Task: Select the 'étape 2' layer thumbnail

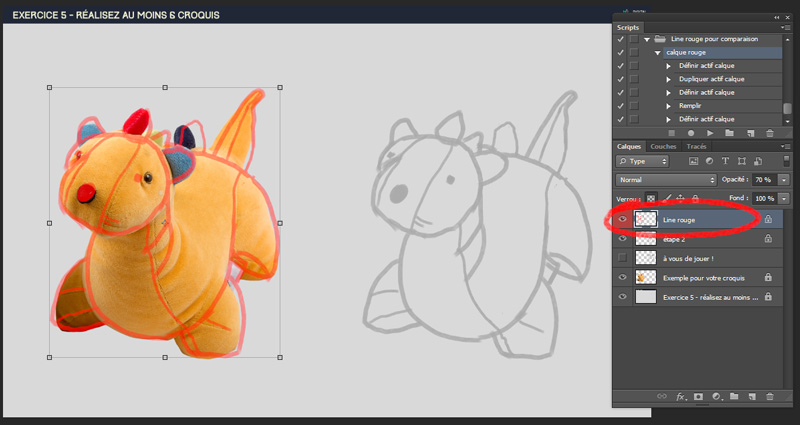Action: pos(645,239)
